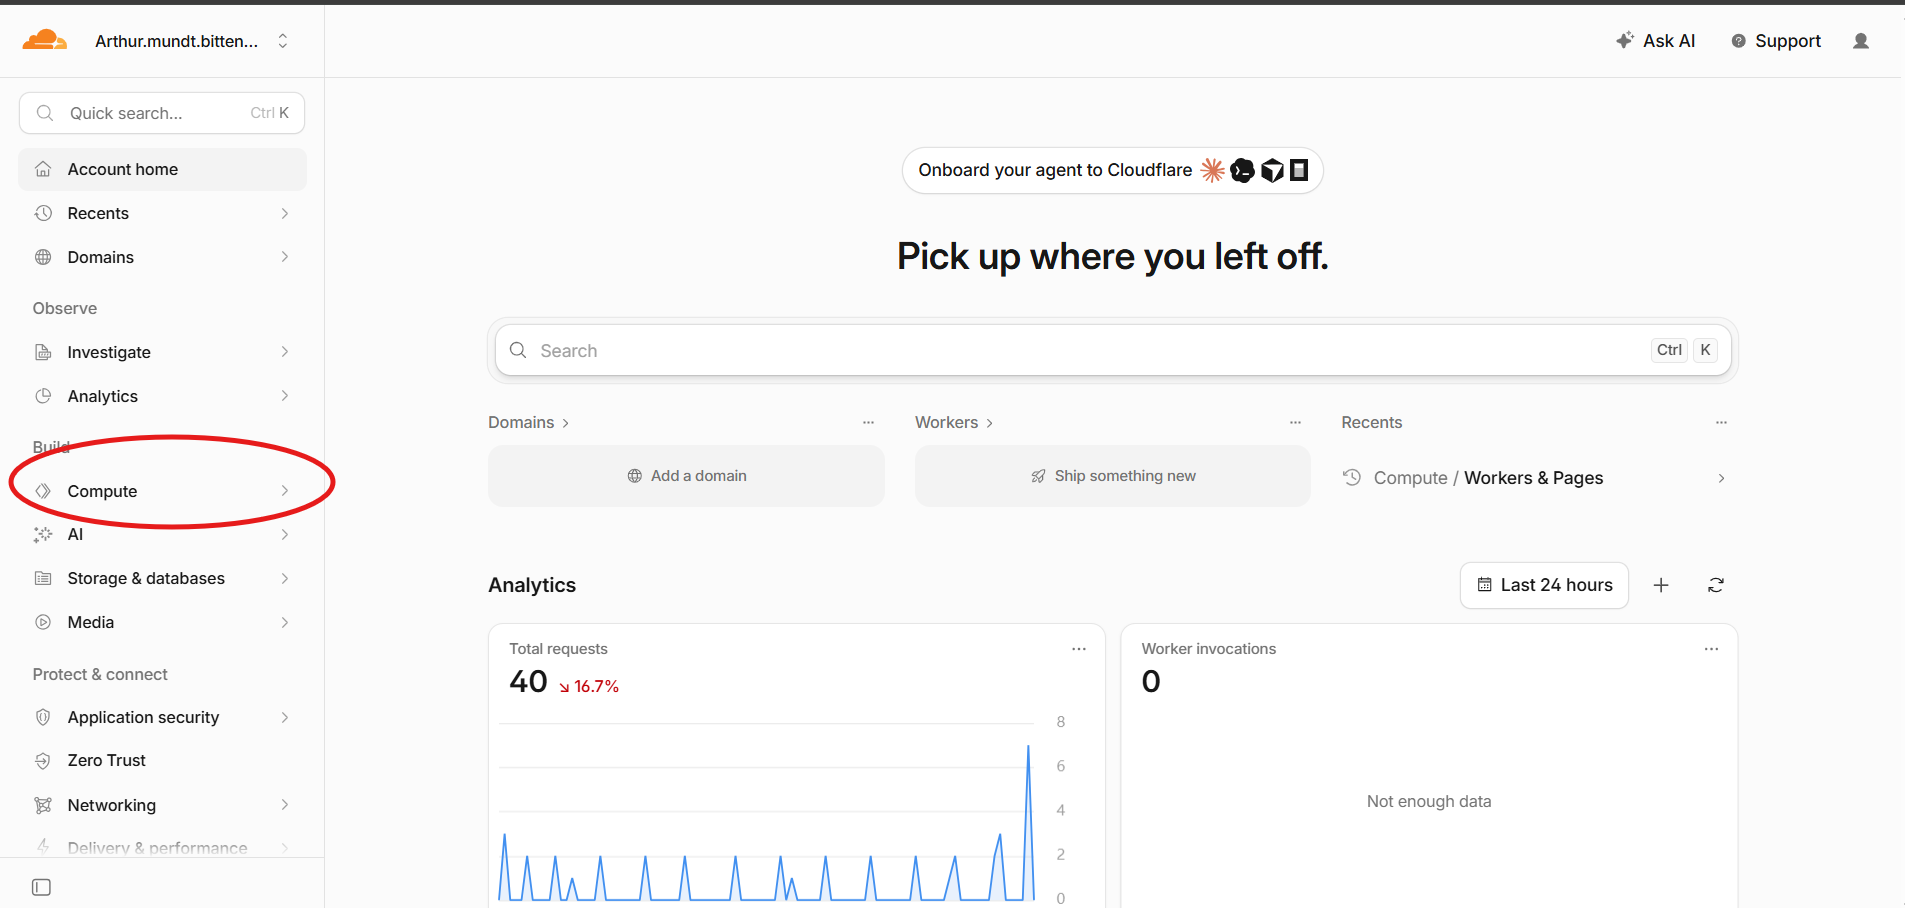Click the search magnifier icon in main Search
The image size is (1905, 908).
coord(518,350)
